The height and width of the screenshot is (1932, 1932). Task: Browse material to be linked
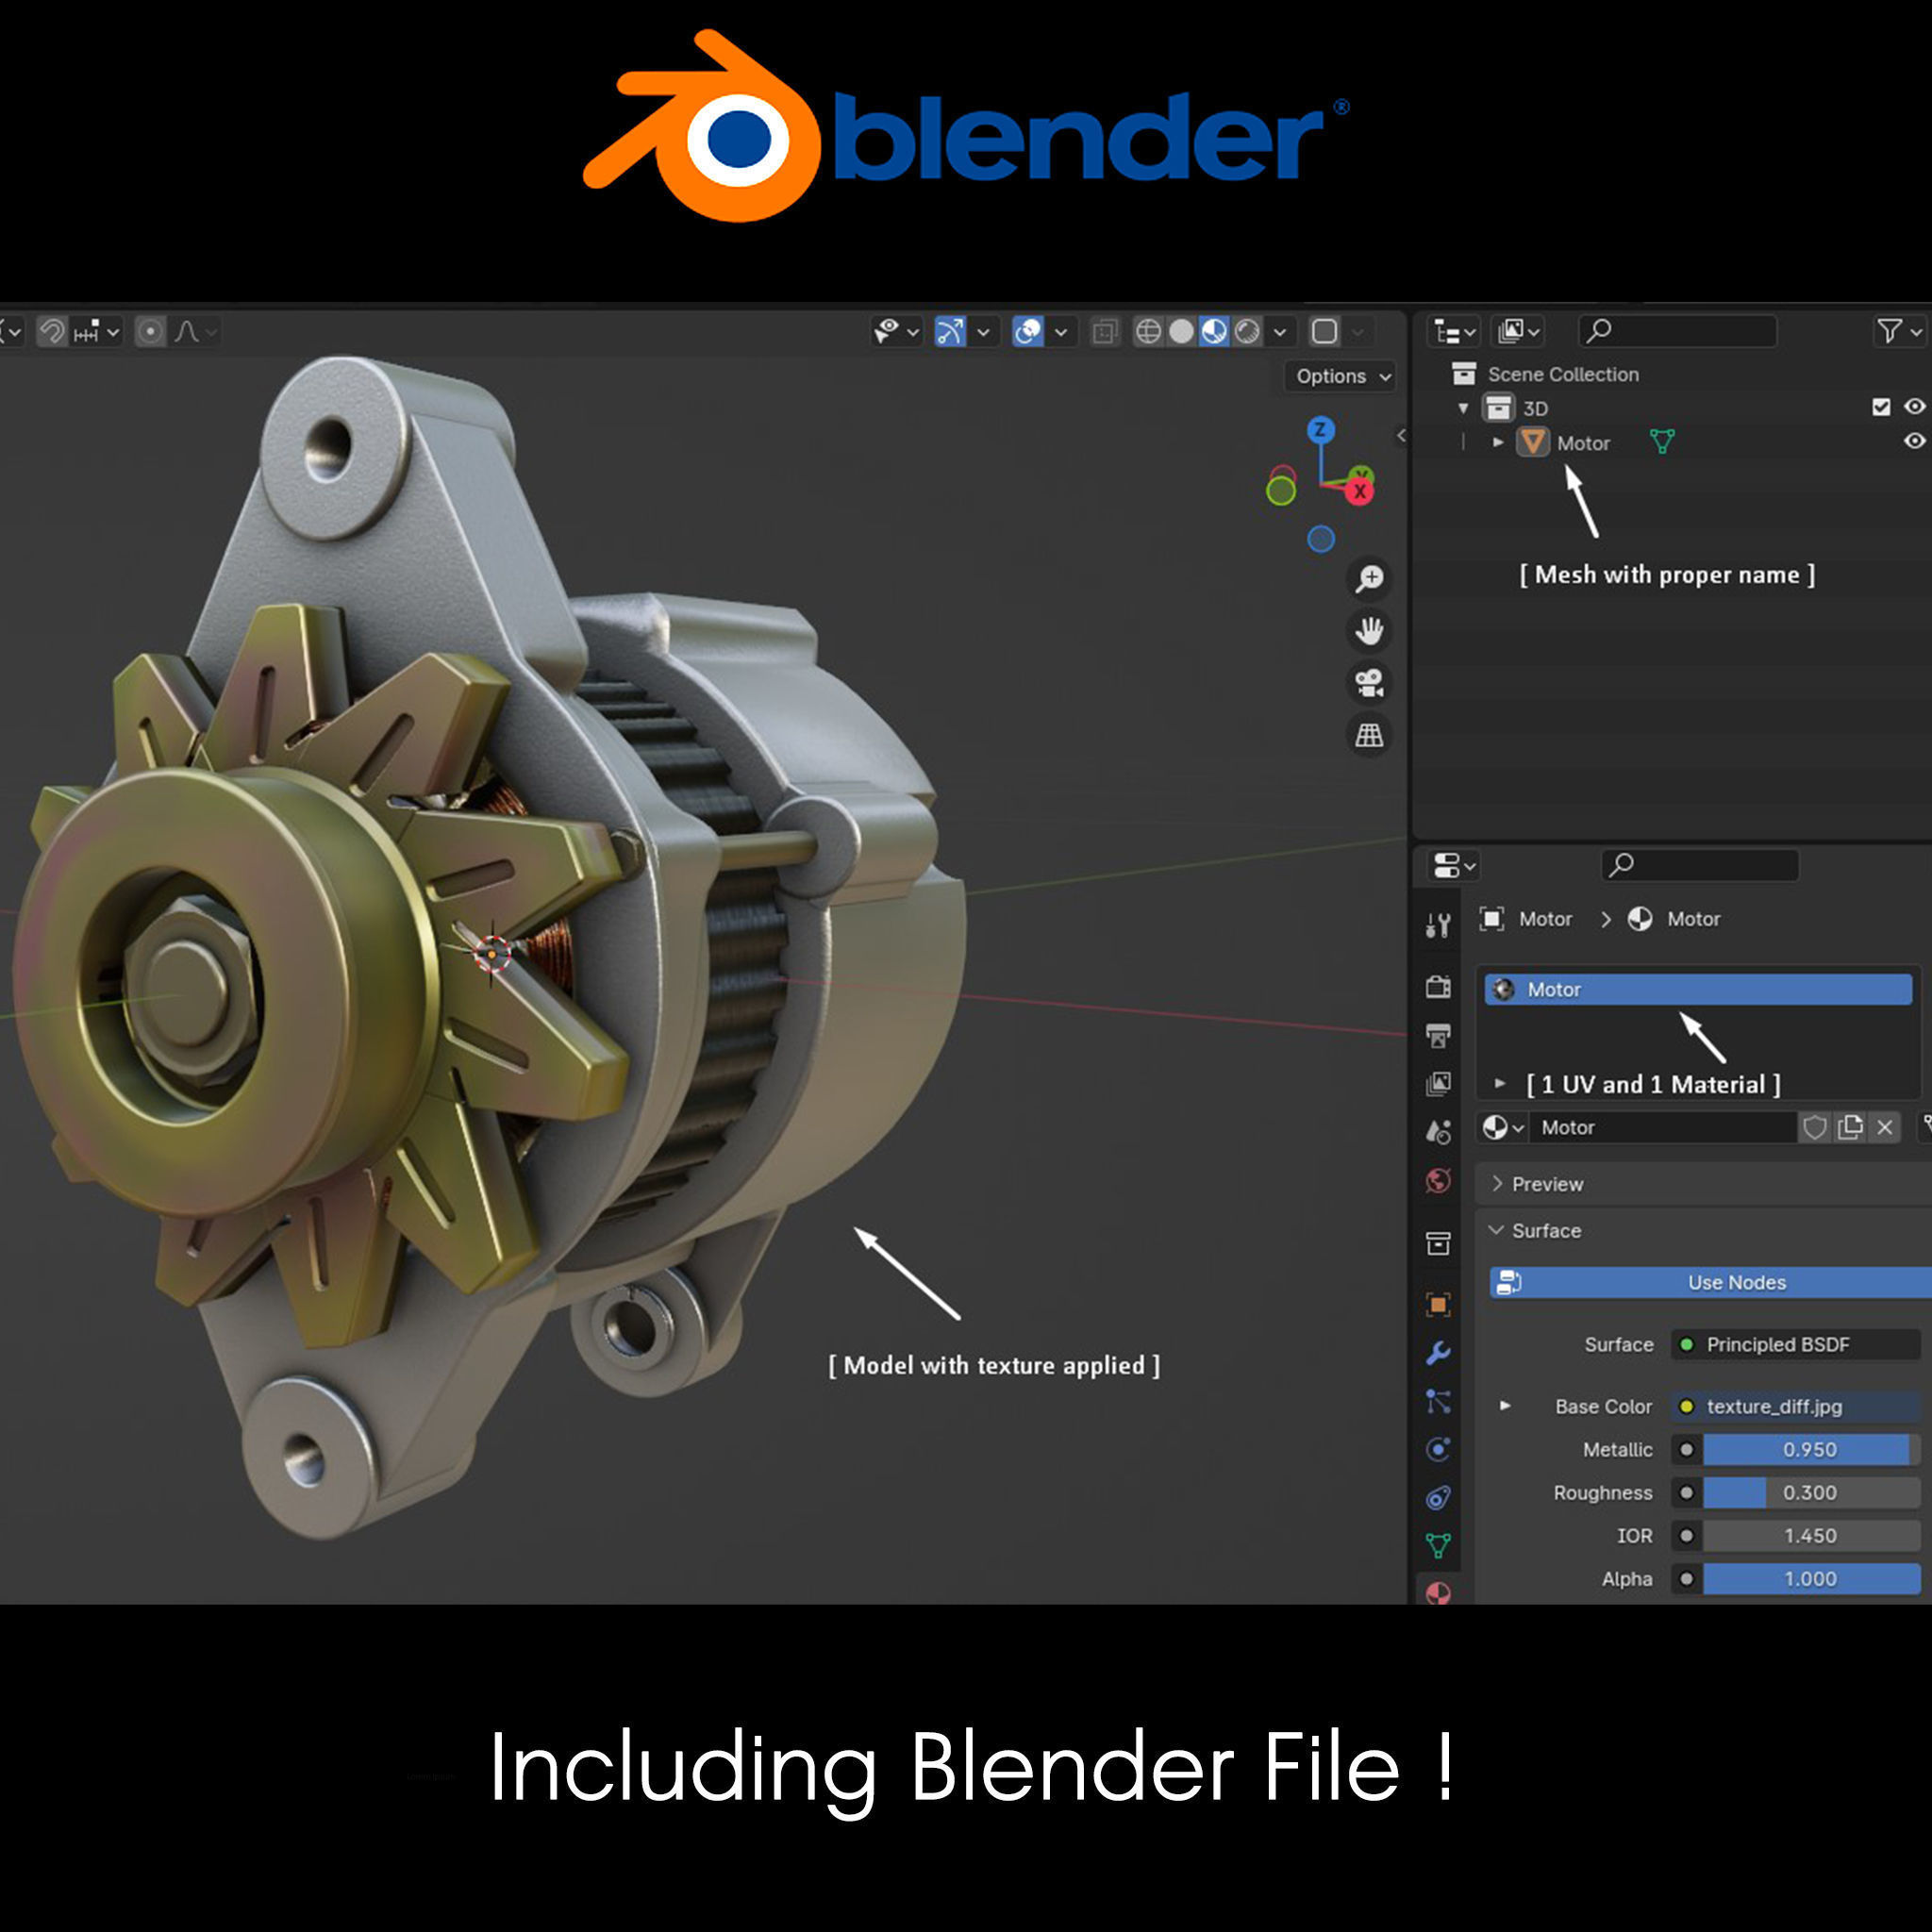point(1503,1128)
